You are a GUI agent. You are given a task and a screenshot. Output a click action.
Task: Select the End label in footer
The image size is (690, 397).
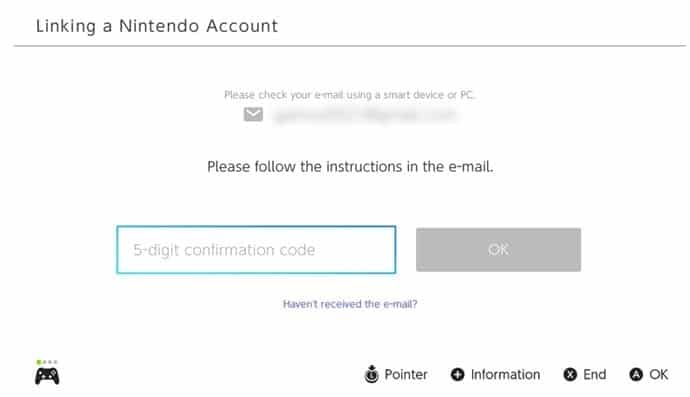[x=595, y=375]
